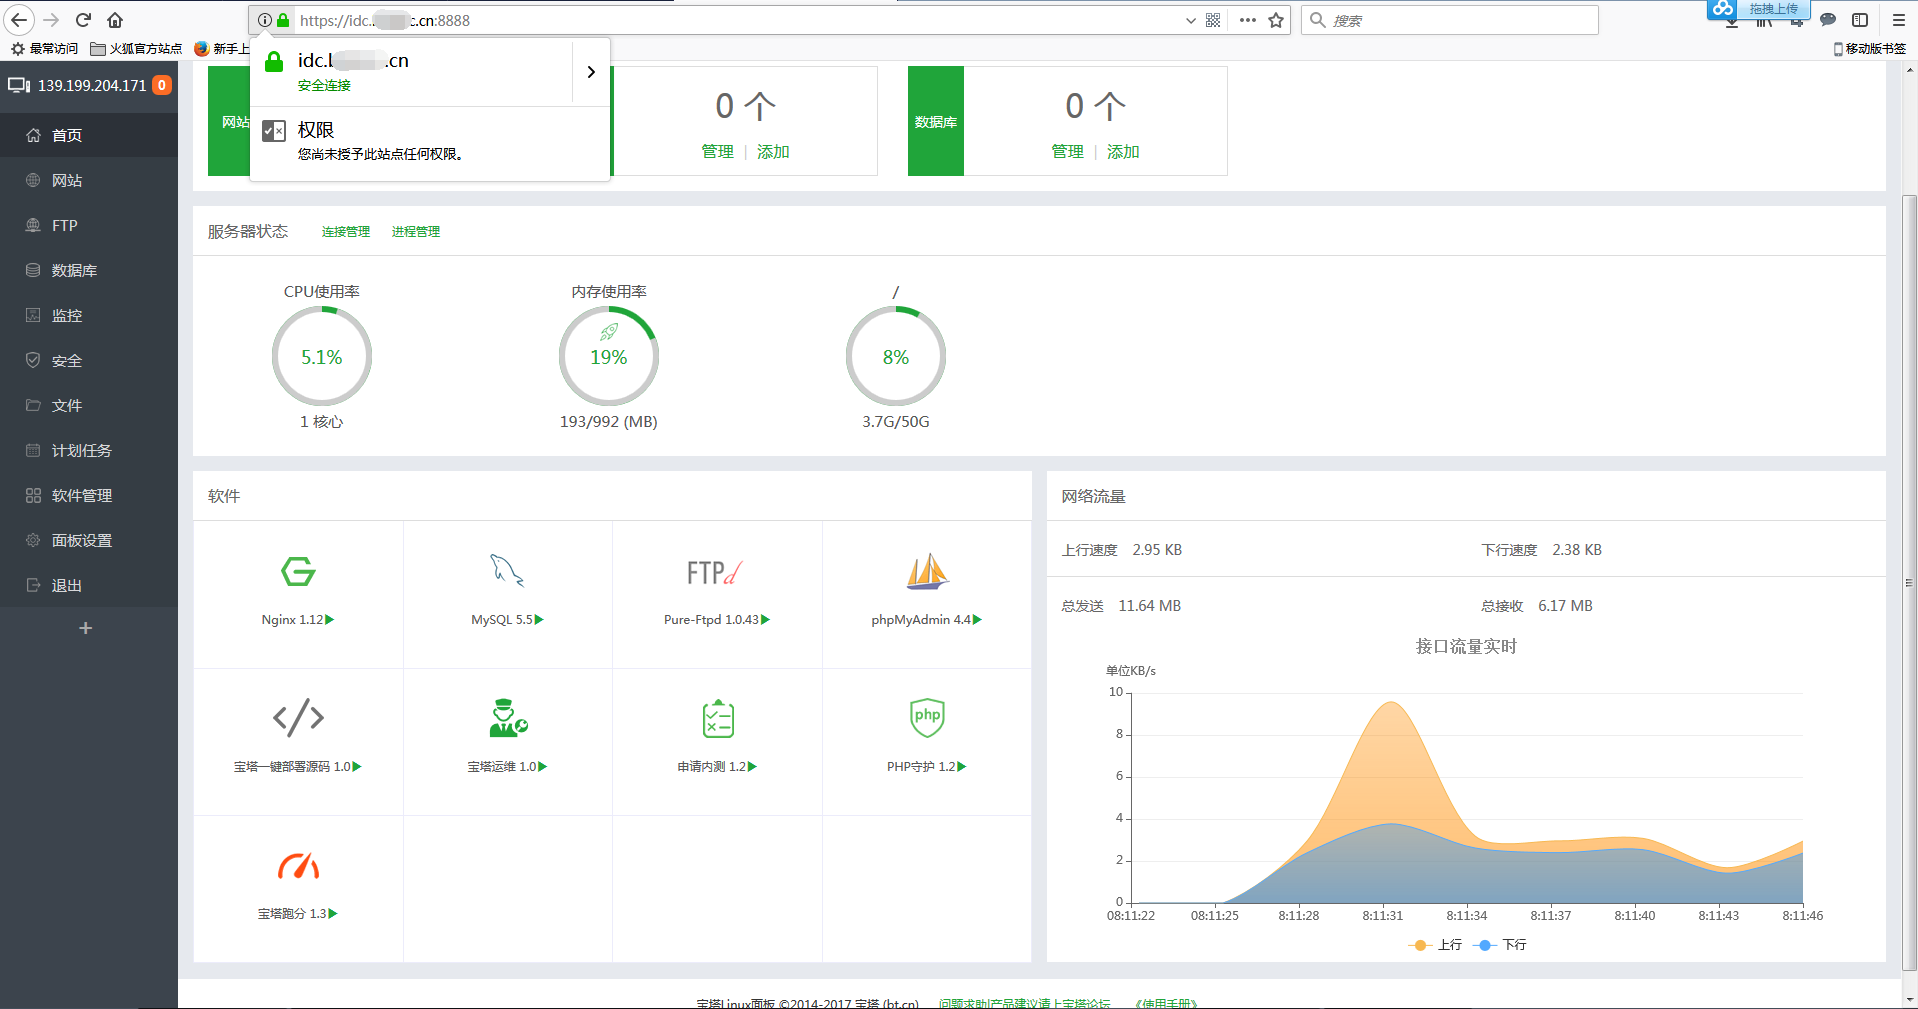Screen dimensions: 1918x1009
Task: Add a shortcut with the sidebar plus icon
Action: (x=86, y=628)
